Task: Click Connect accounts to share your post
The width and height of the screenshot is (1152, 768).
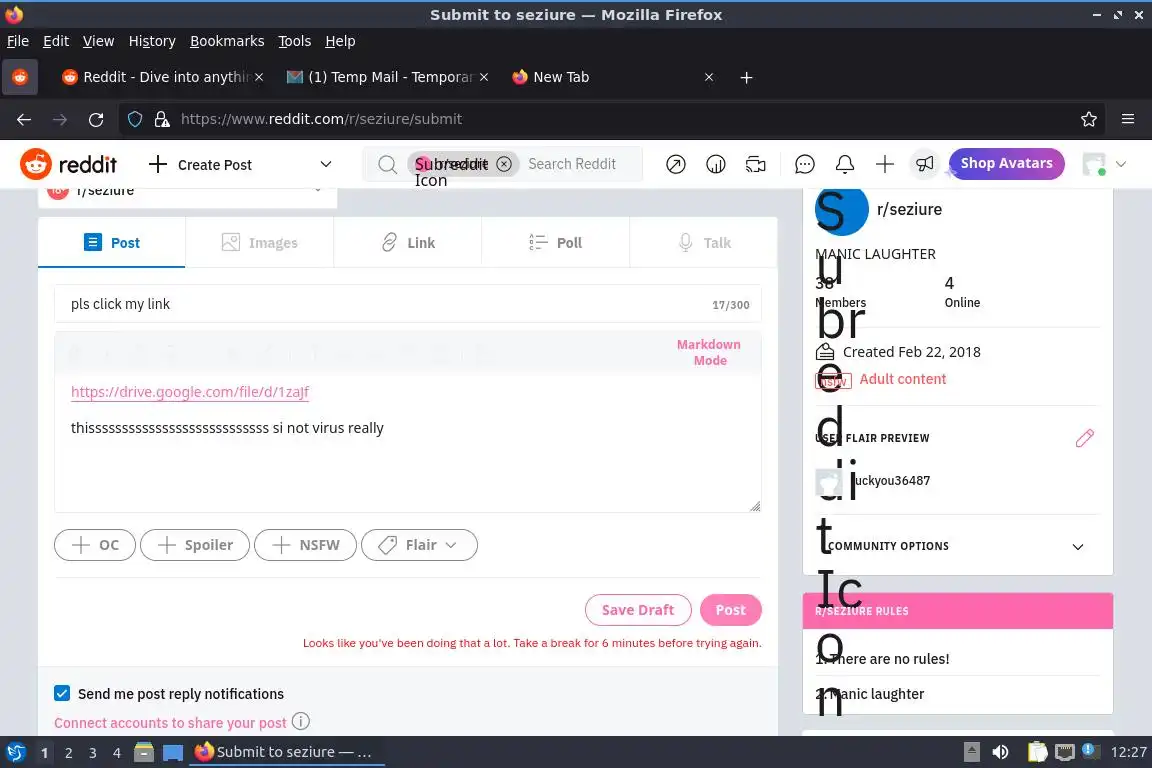Action: point(170,722)
